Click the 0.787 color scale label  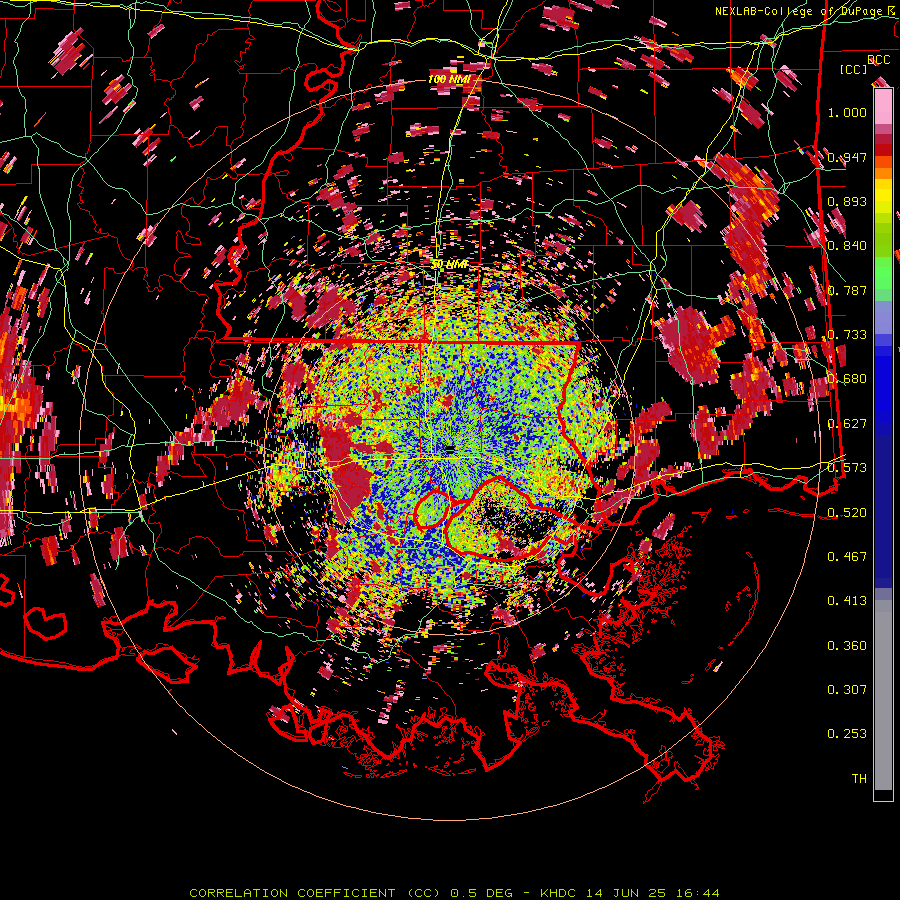pos(847,290)
